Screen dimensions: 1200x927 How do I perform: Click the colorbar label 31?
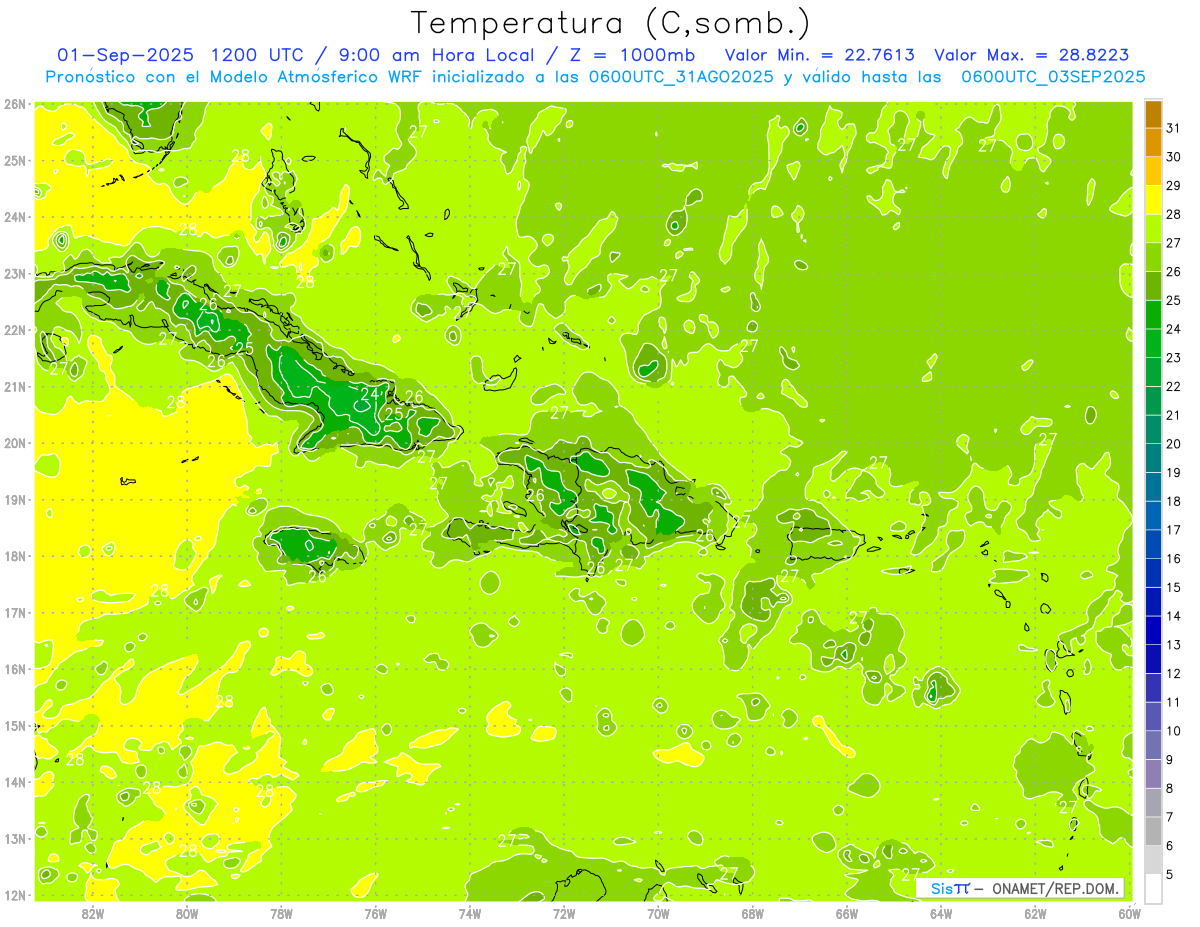[1173, 128]
